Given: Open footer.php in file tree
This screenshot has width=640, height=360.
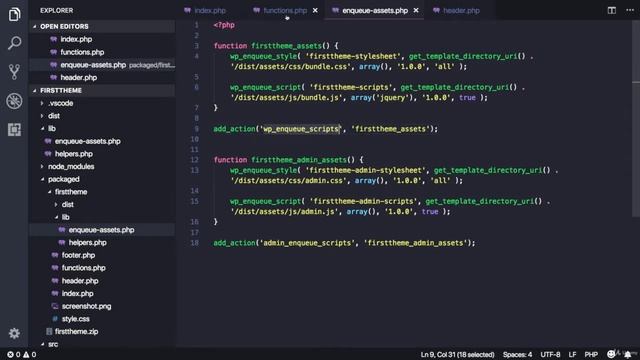Looking at the screenshot, I should point(78,255).
